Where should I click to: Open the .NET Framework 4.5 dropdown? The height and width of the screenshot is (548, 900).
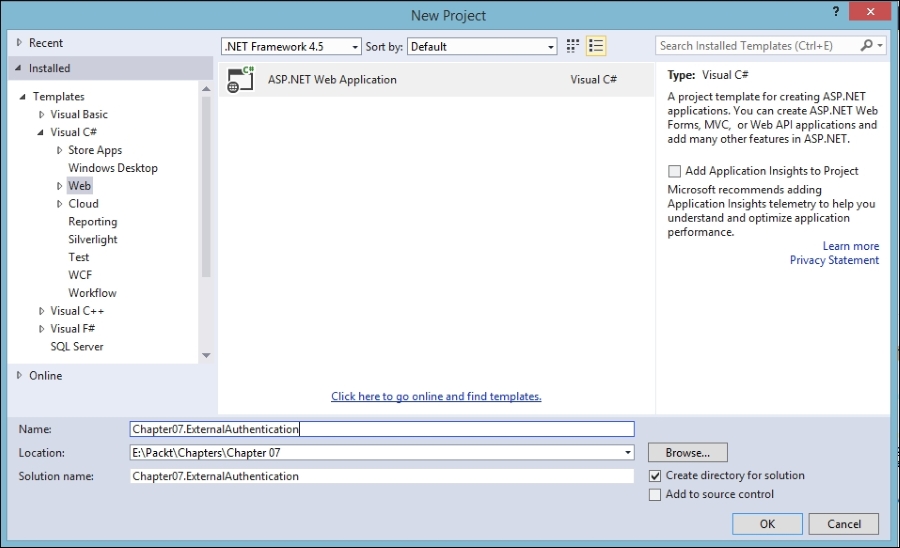pyautogui.click(x=291, y=47)
